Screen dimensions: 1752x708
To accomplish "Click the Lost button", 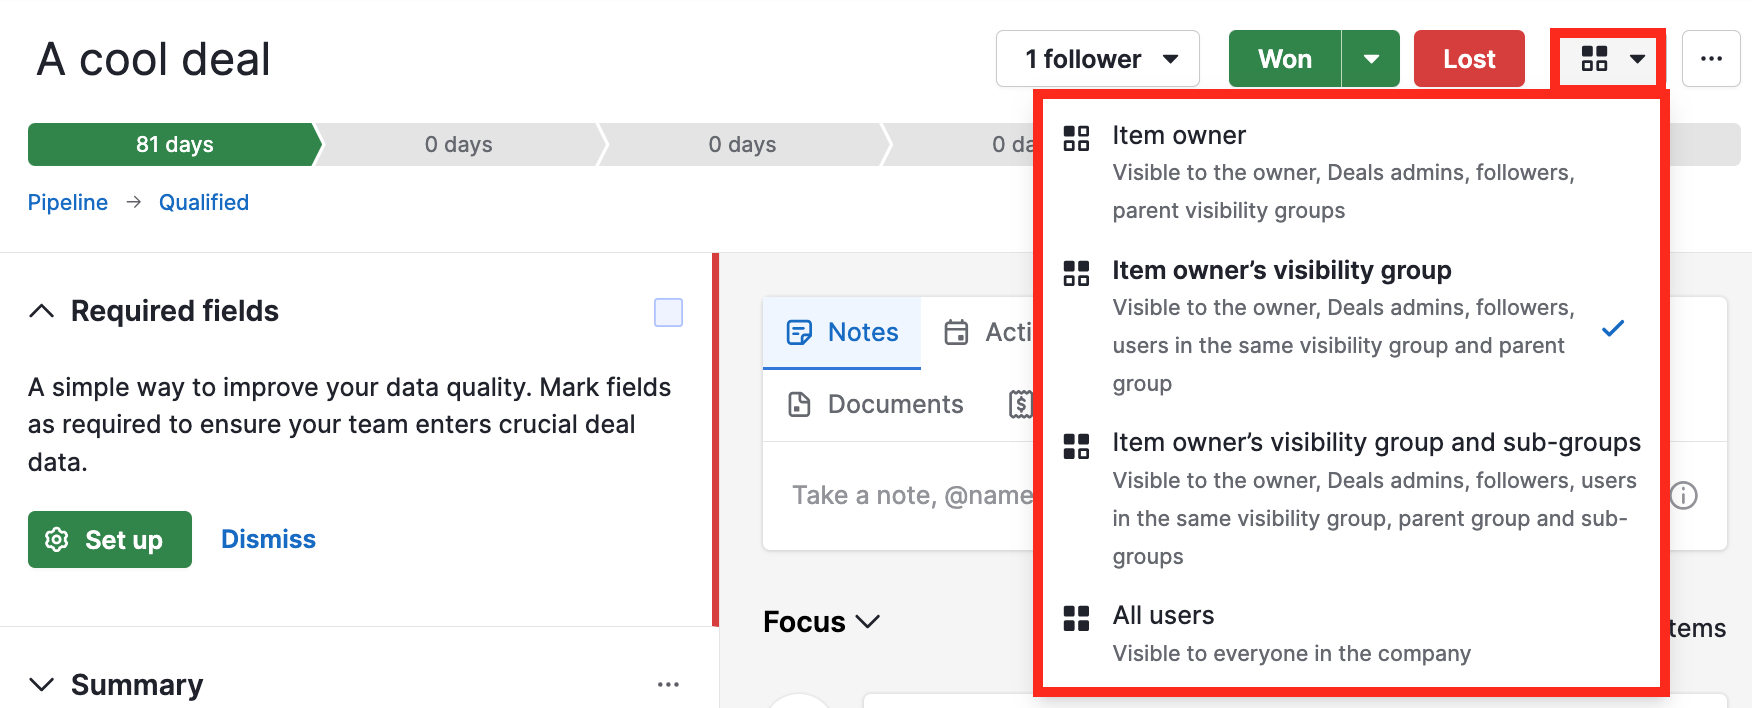I will click(1469, 58).
